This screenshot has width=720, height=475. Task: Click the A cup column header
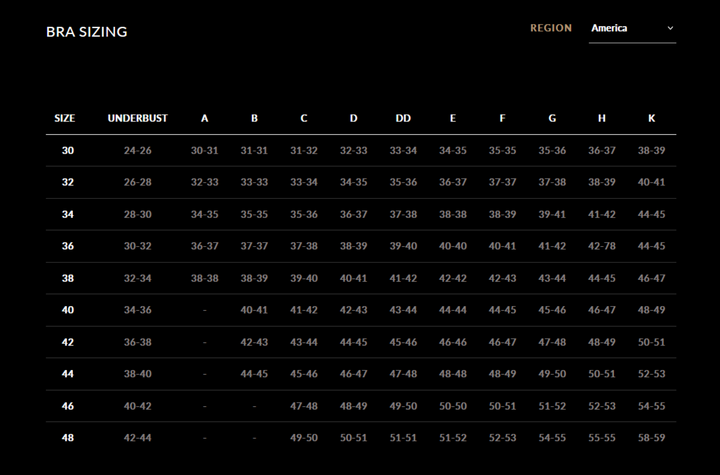point(205,118)
